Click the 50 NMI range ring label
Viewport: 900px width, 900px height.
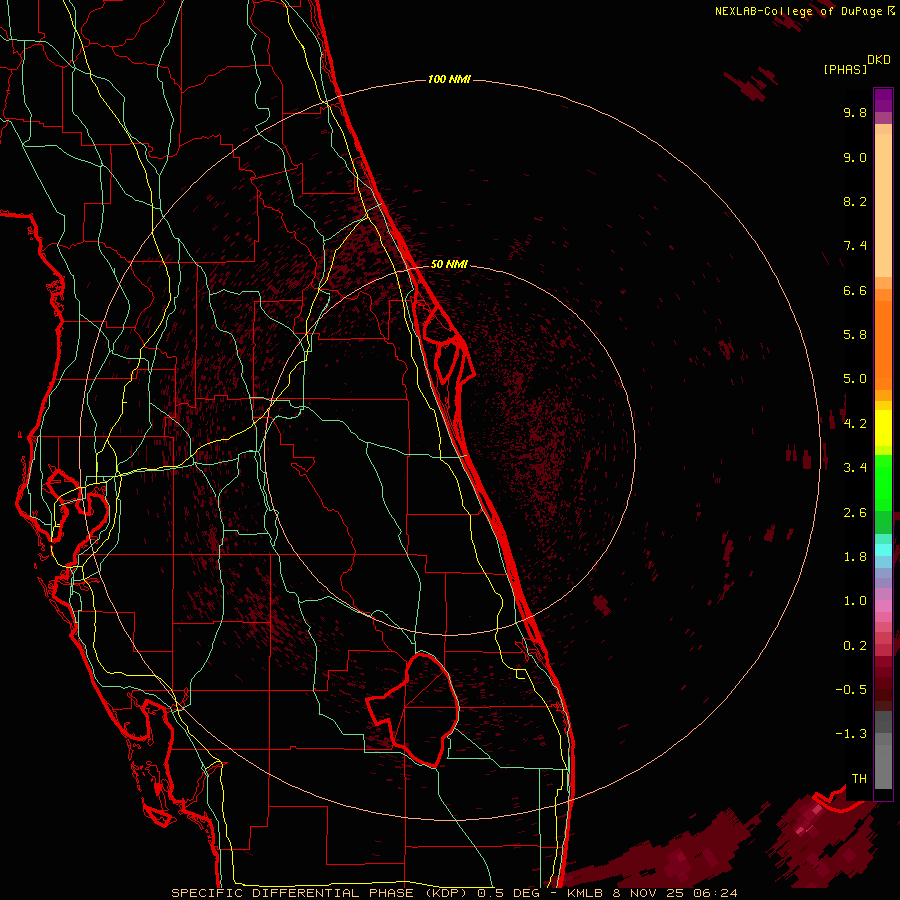(449, 264)
